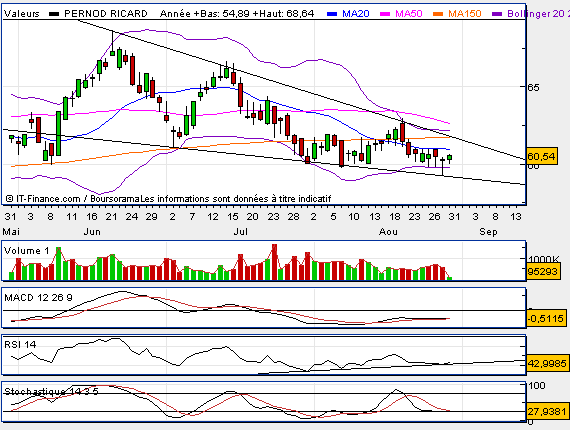Click the Stochastique 14 3 5 label
Viewport: 570px width, 430px height.
pyautogui.click(x=51, y=391)
